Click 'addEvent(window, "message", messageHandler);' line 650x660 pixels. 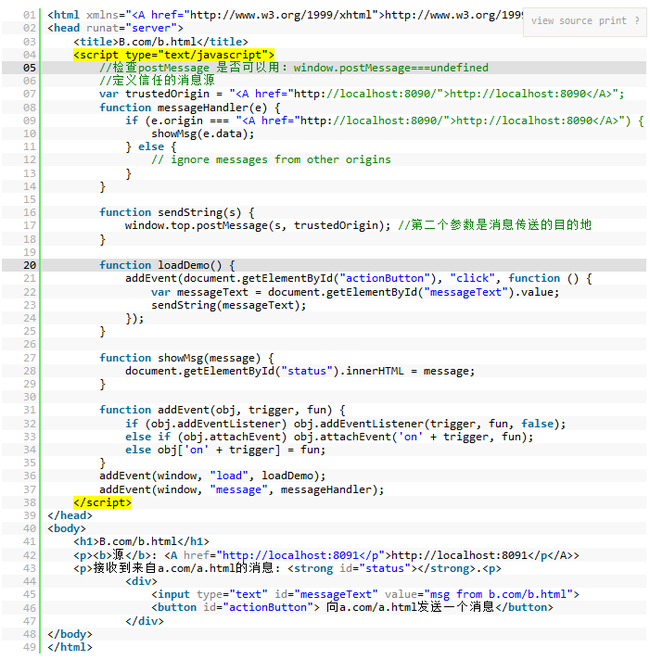click(242, 490)
